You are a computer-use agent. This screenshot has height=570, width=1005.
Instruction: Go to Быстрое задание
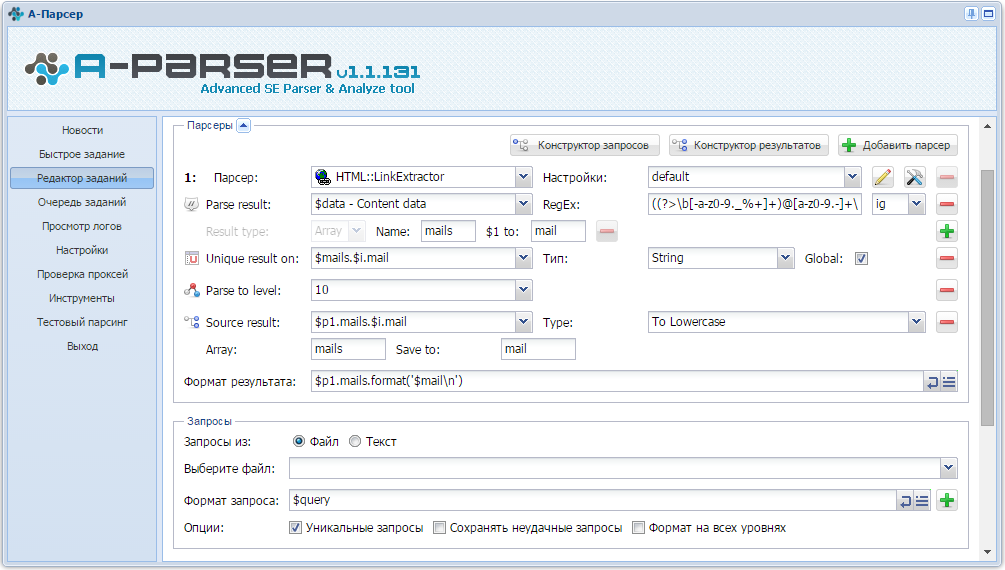coord(82,154)
